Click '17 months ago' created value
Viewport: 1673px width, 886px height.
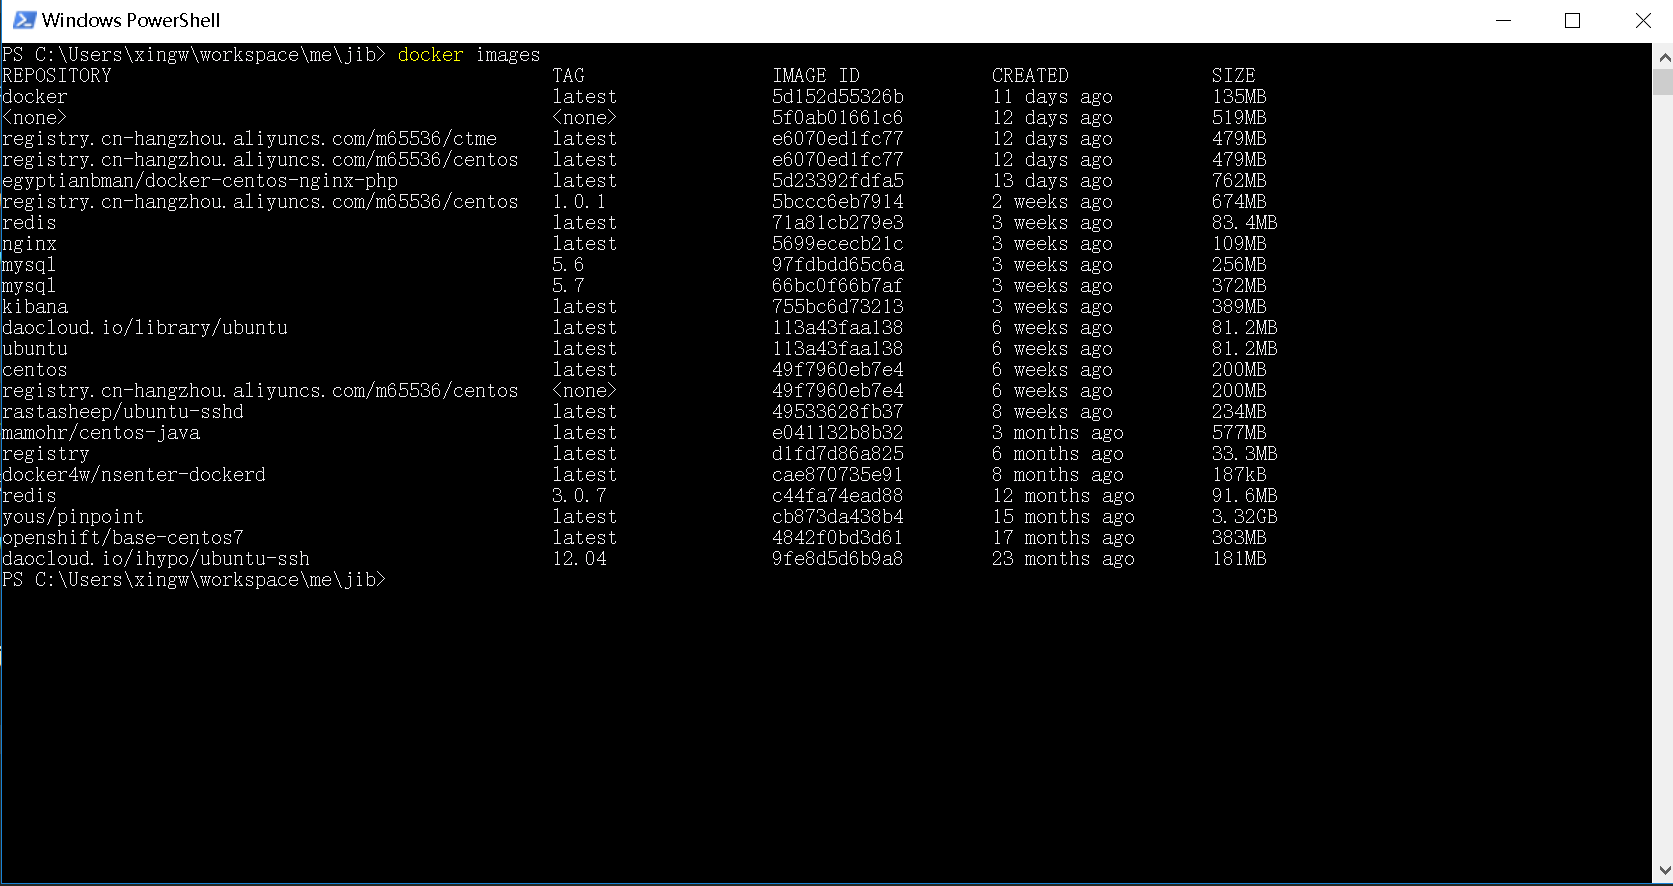click(x=1063, y=538)
